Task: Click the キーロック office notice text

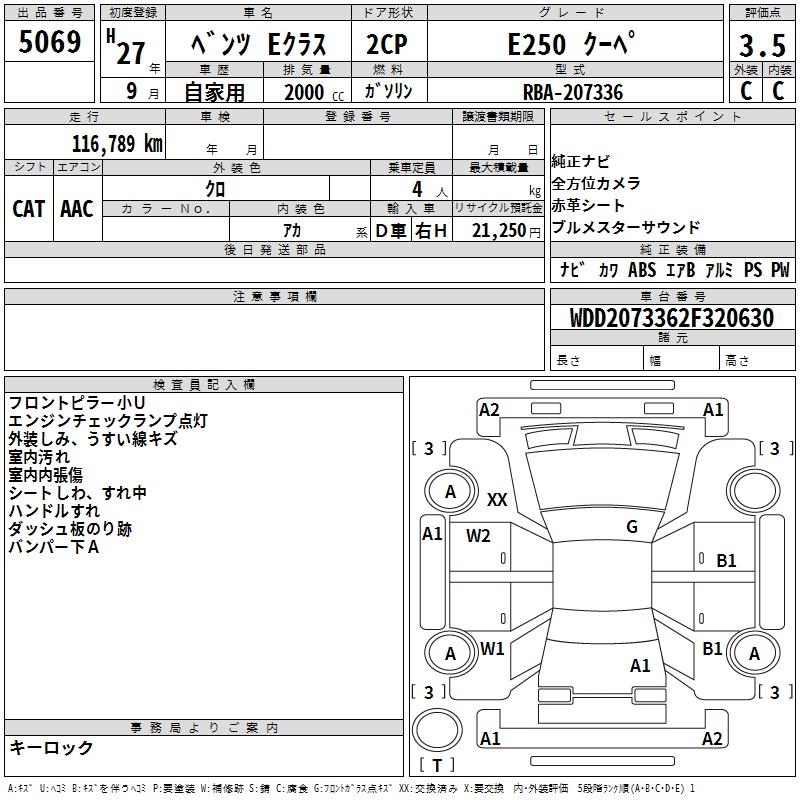Action: (x=51, y=747)
